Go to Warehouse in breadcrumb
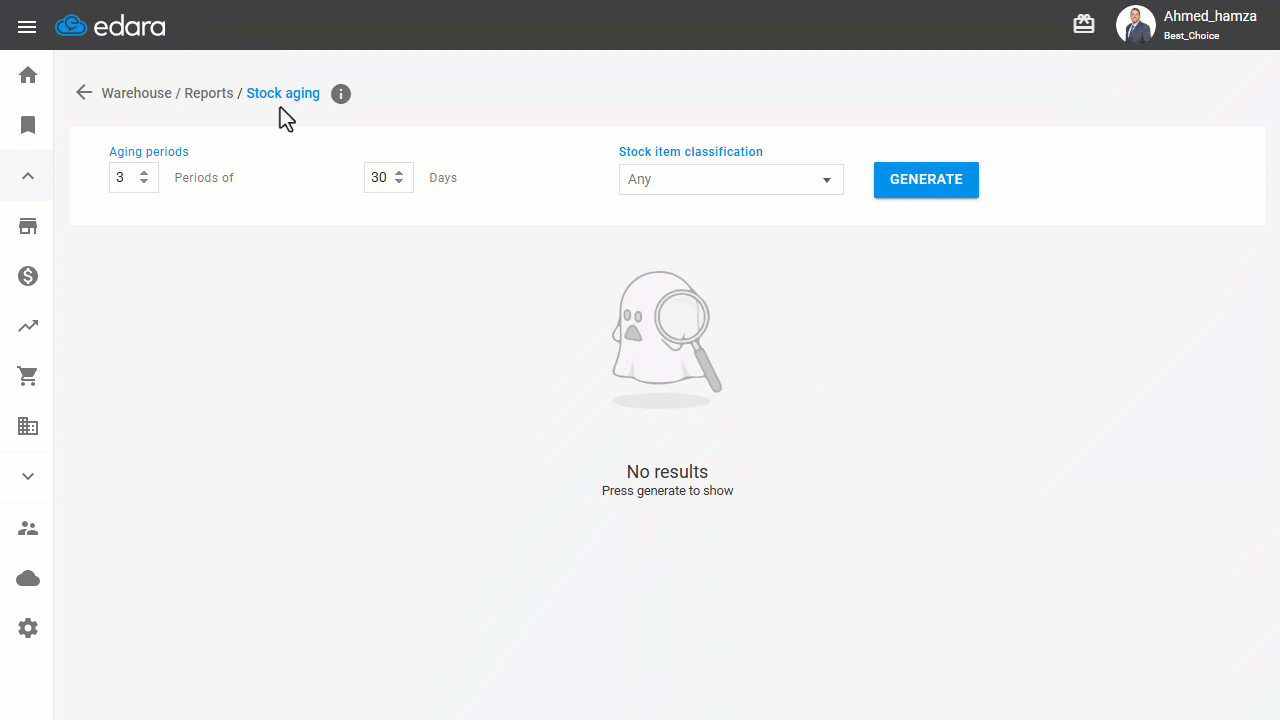The height and width of the screenshot is (720, 1280). (136, 93)
